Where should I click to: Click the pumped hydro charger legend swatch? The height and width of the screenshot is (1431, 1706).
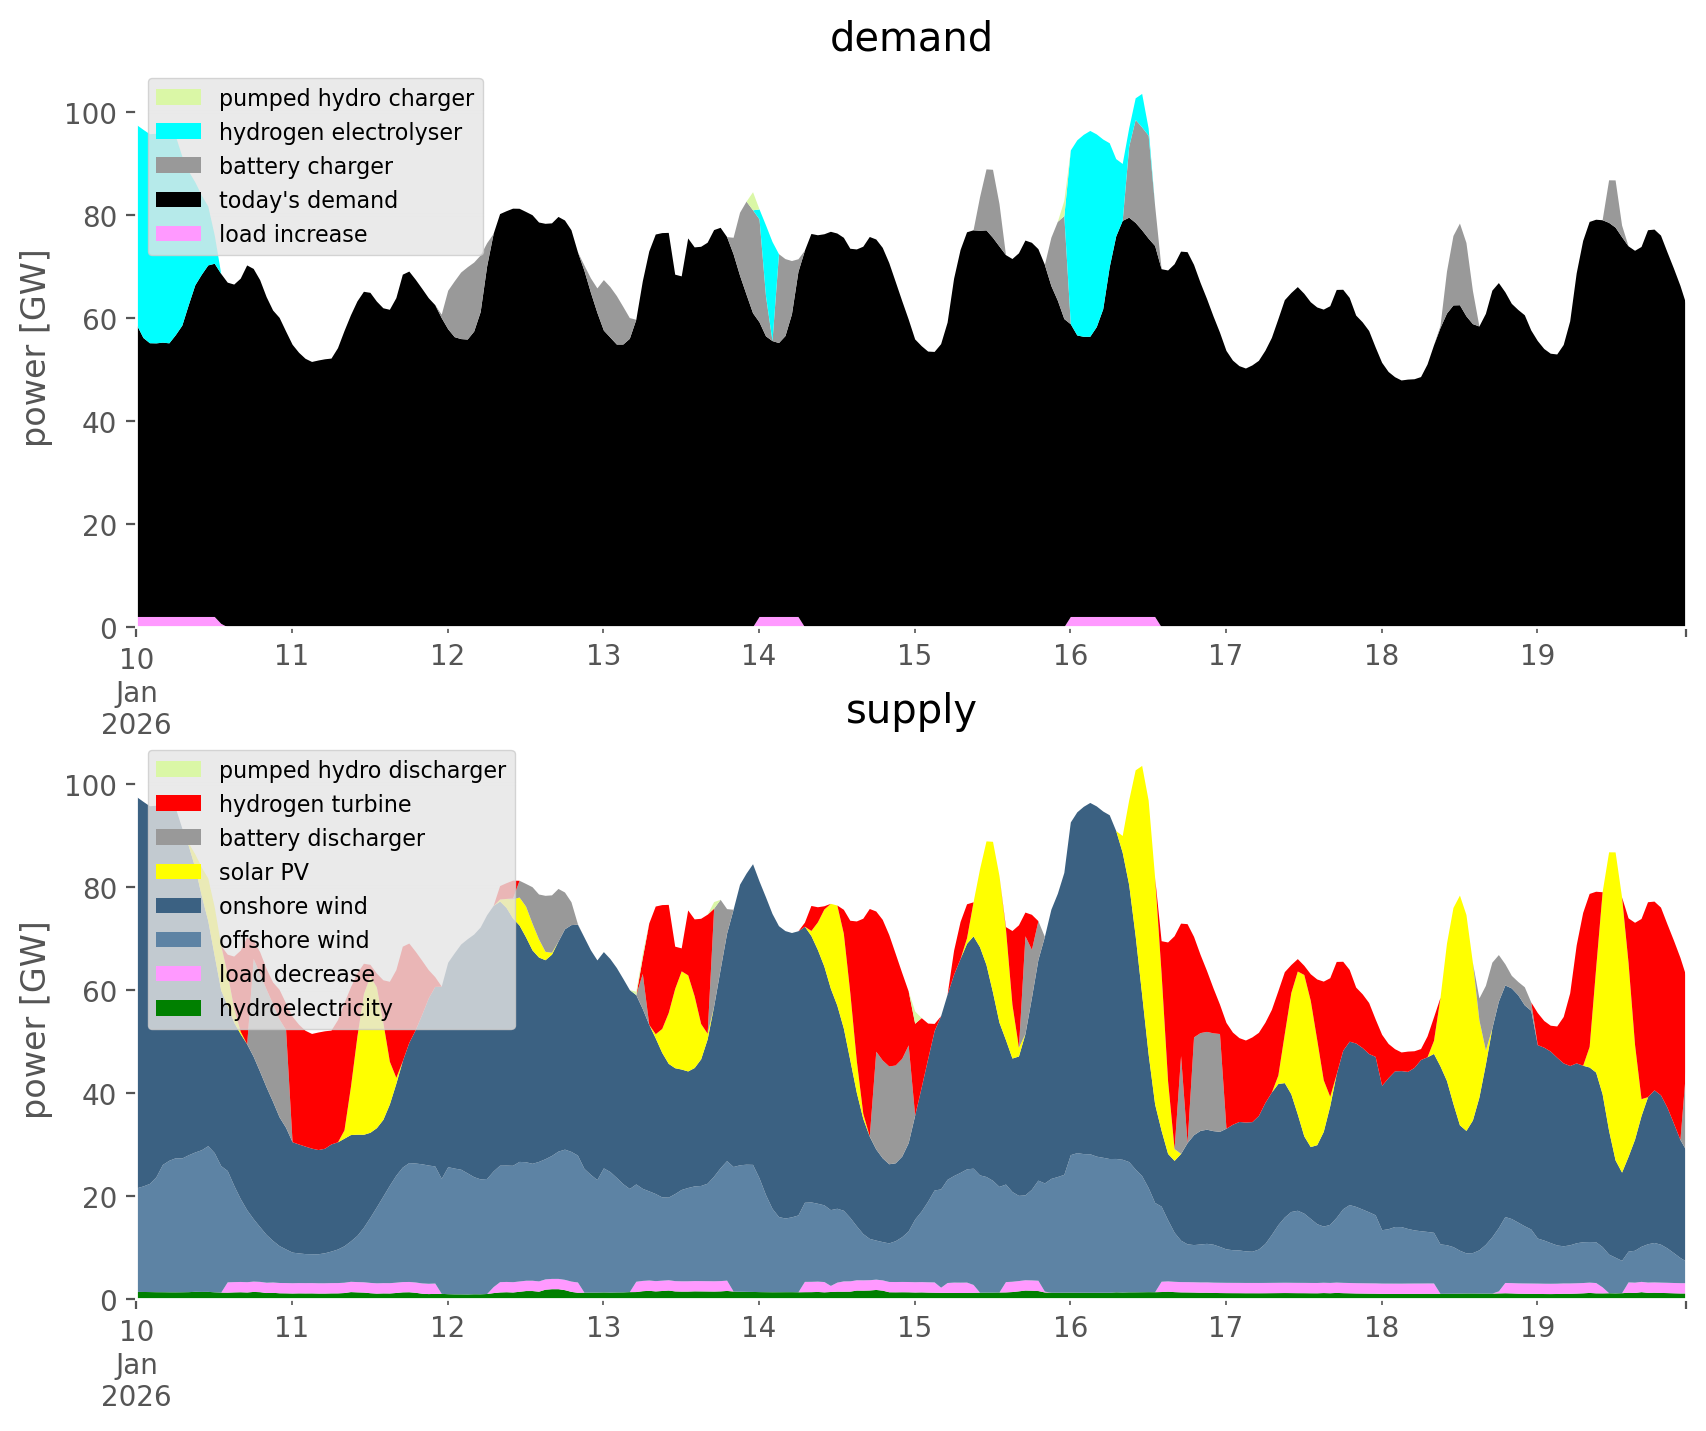(x=179, y=98)
